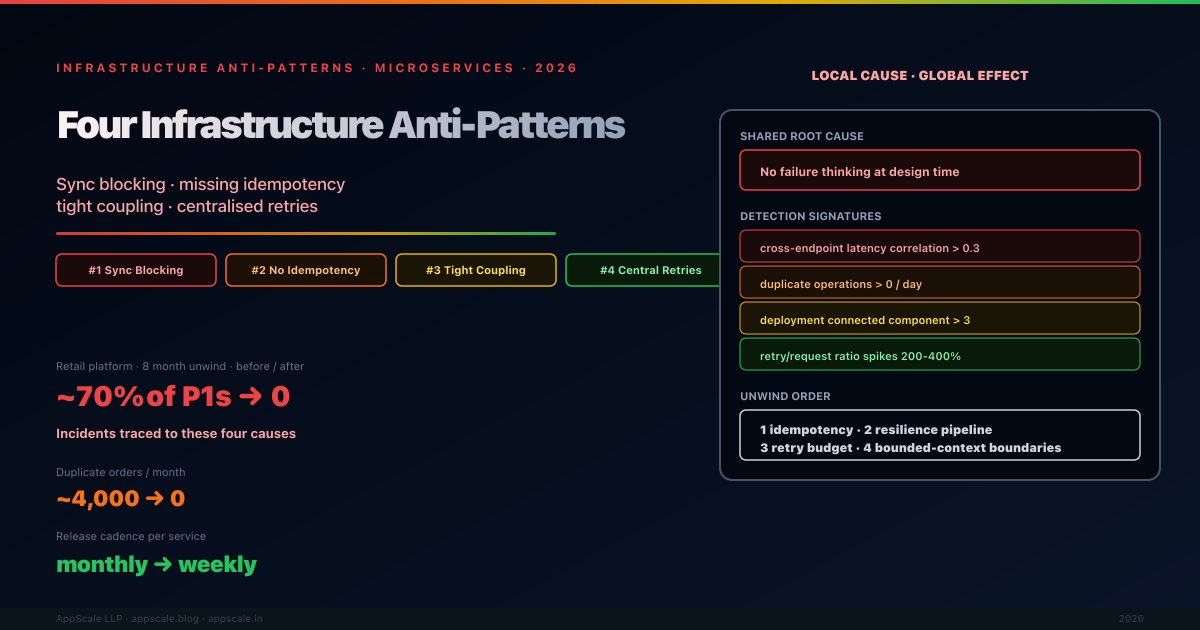Click the 'DETECTION SIGNATURES' section label
Image resolution: width=1200 pixels, height=630 pixels.
(x=810, y=216)
